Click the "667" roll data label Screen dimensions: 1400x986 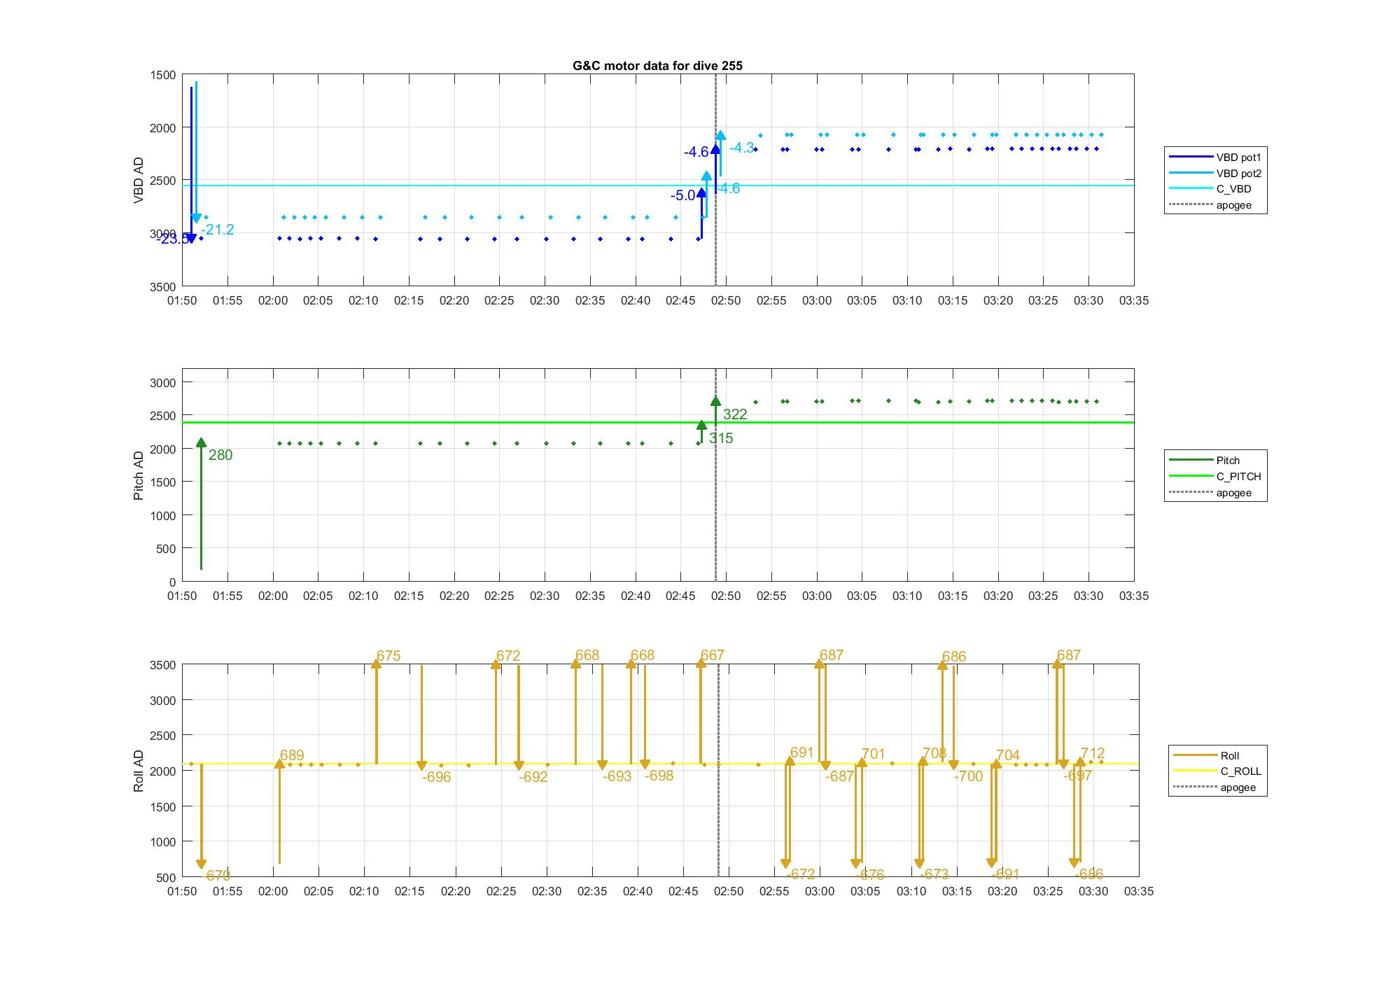click(712, 656)
